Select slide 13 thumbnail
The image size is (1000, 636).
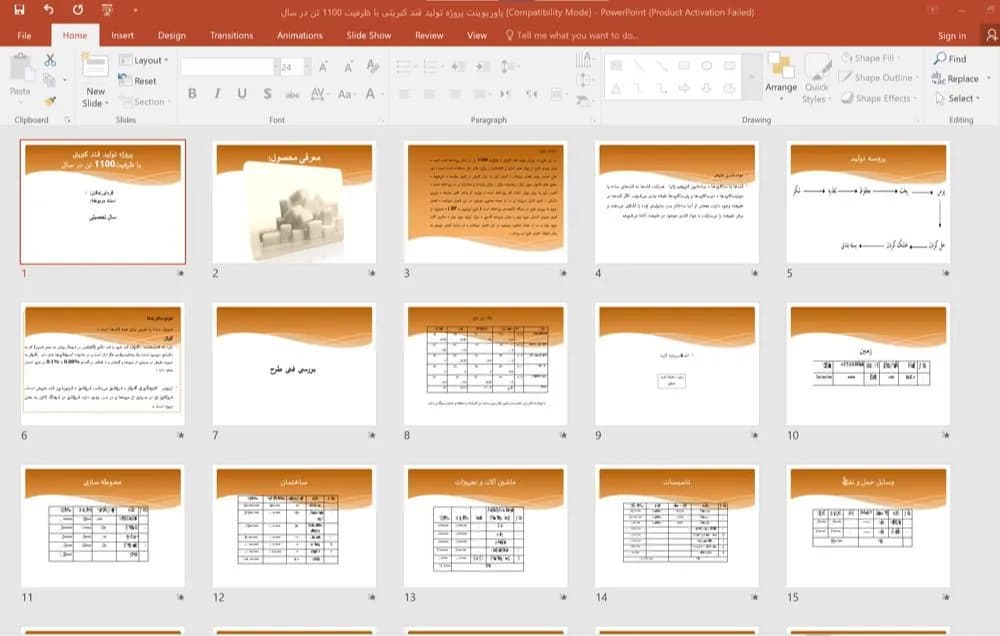click(x=485, y=526)
